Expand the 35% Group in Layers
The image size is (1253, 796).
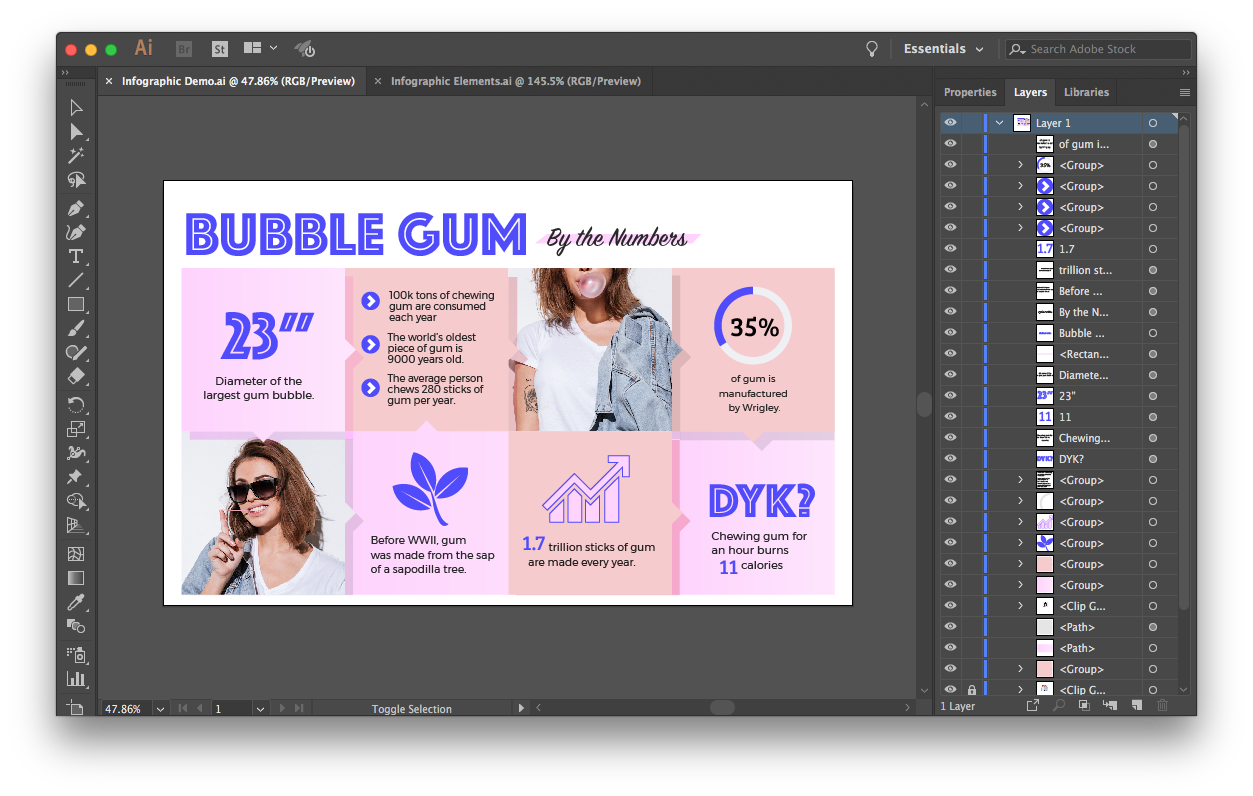(1020, 165)
